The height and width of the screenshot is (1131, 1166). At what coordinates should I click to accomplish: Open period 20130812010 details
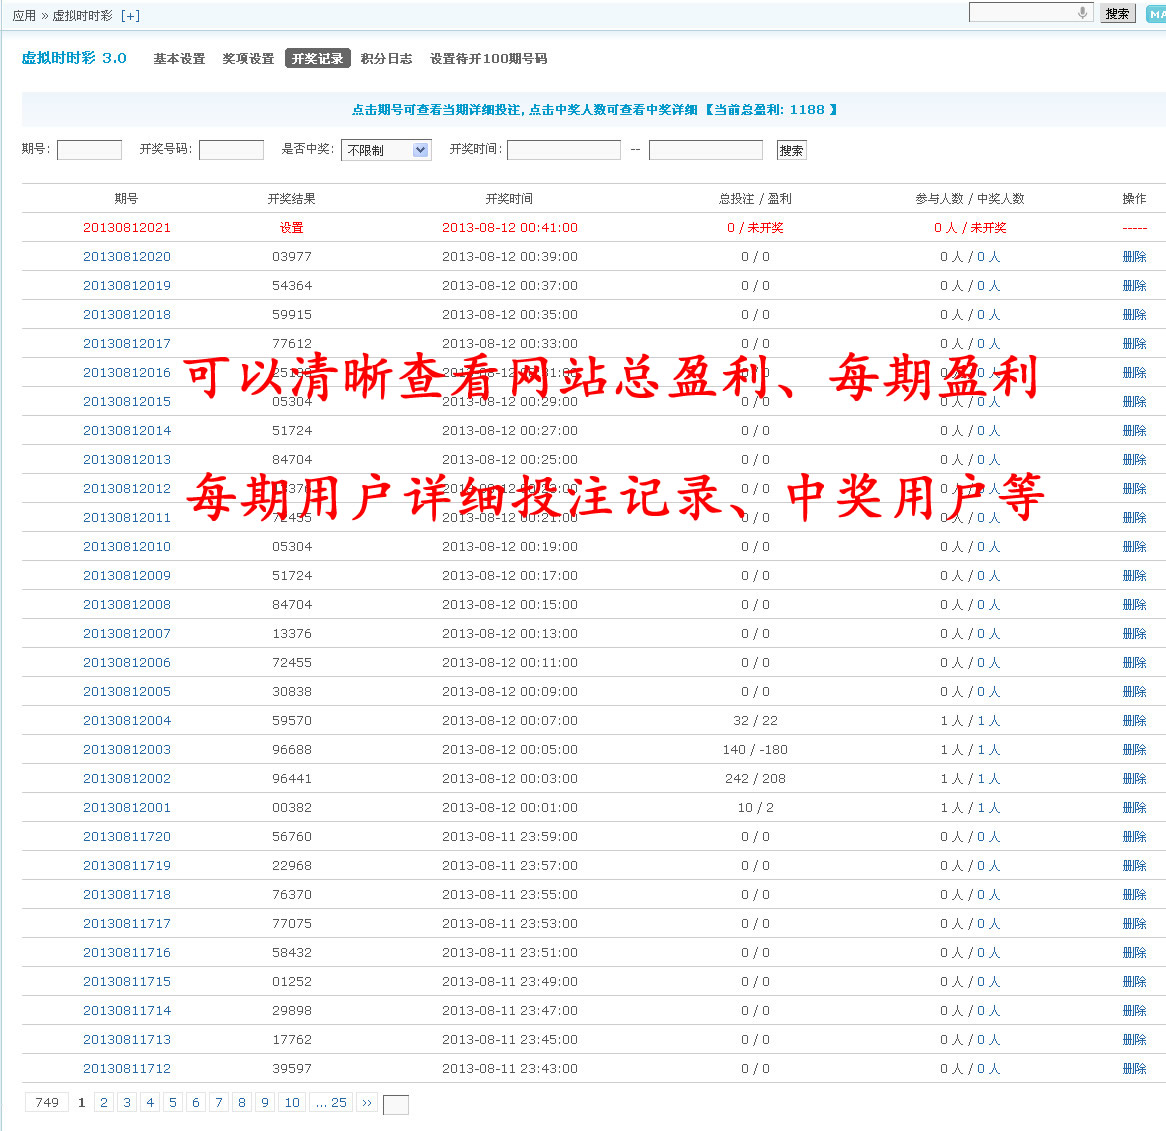[126, 547]
